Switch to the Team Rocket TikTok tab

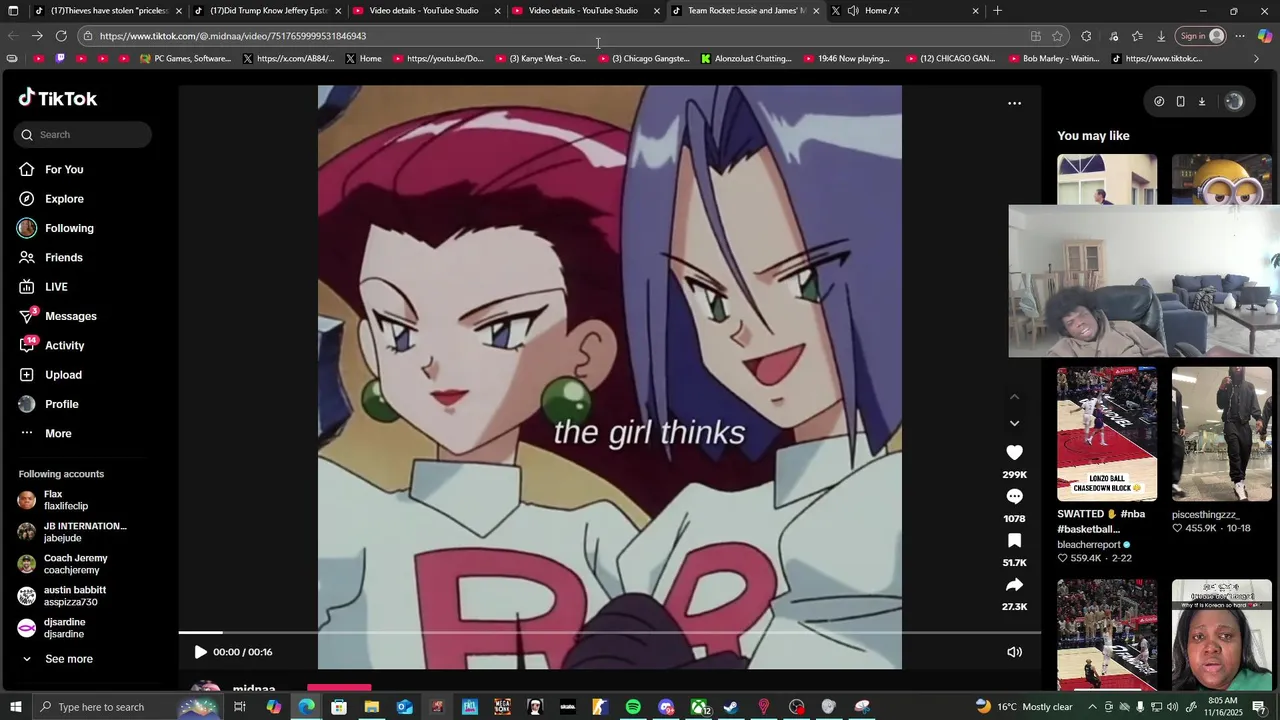[x=746, y=11]
